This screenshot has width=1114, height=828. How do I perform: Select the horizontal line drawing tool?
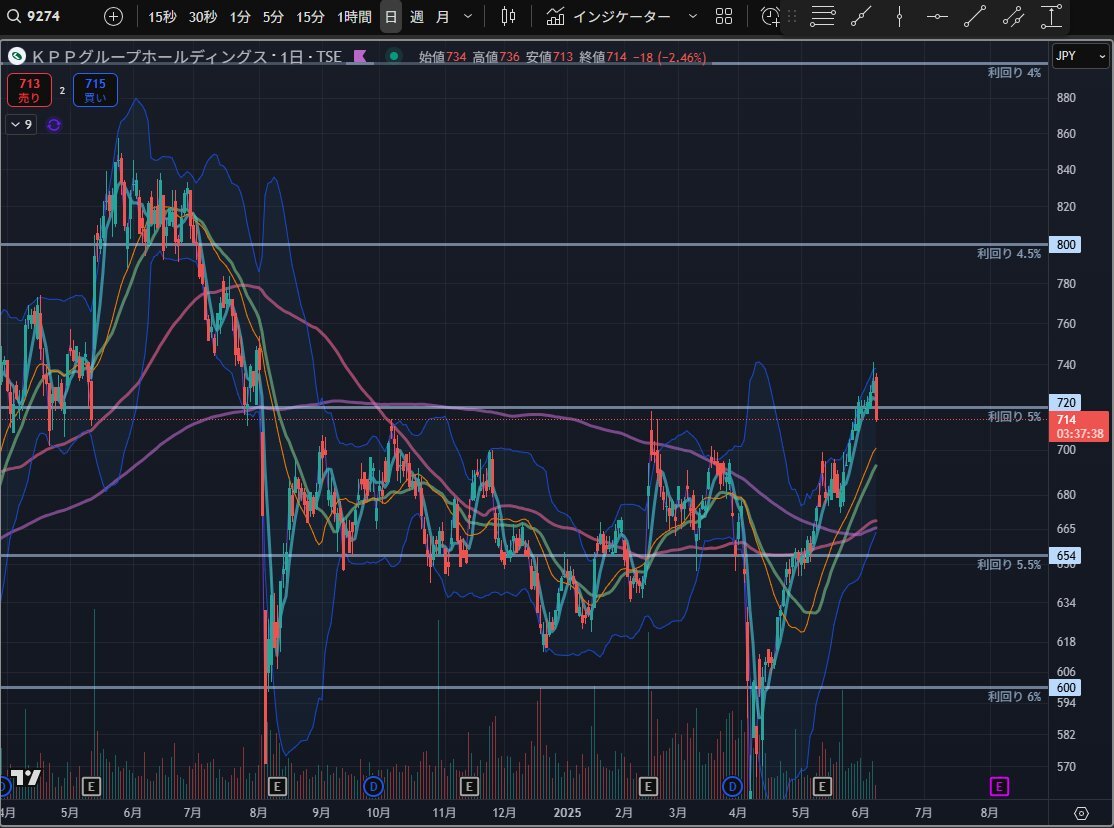pyautogui.click(x=937, y=16)
